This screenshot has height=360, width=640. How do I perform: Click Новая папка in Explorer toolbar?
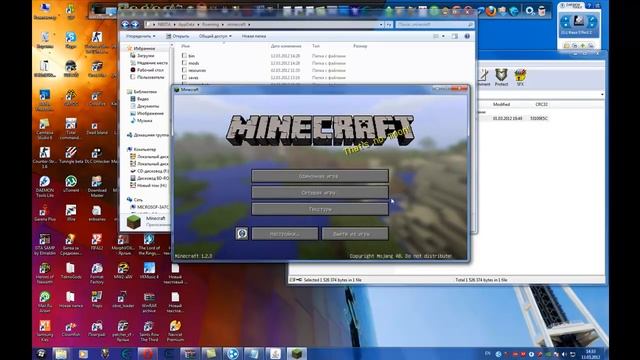coord(254,36)
